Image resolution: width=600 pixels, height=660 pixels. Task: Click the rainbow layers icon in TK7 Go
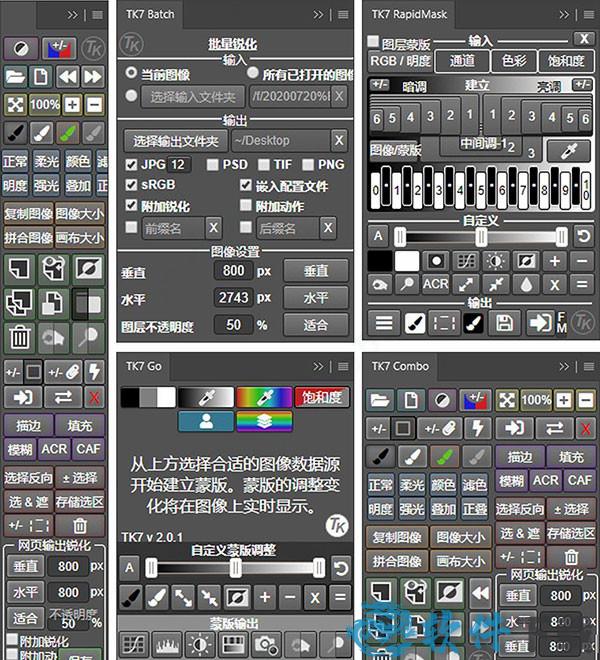(x=264, y=421)
